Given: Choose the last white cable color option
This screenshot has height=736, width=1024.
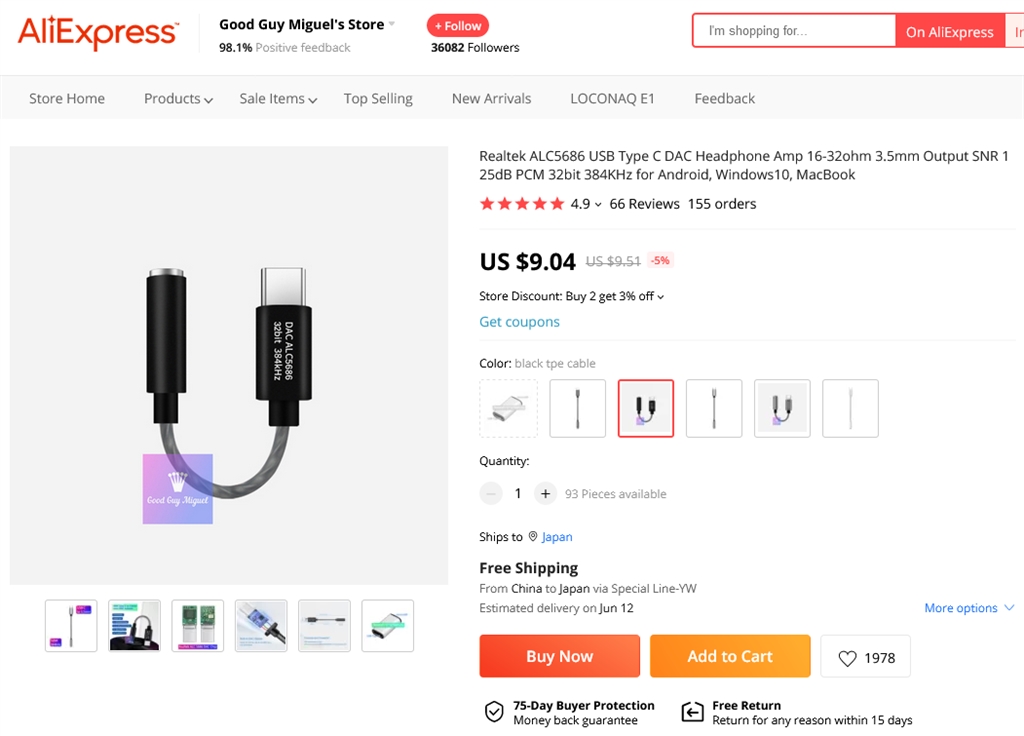Looking at the screenshot, I should (850, 408).
